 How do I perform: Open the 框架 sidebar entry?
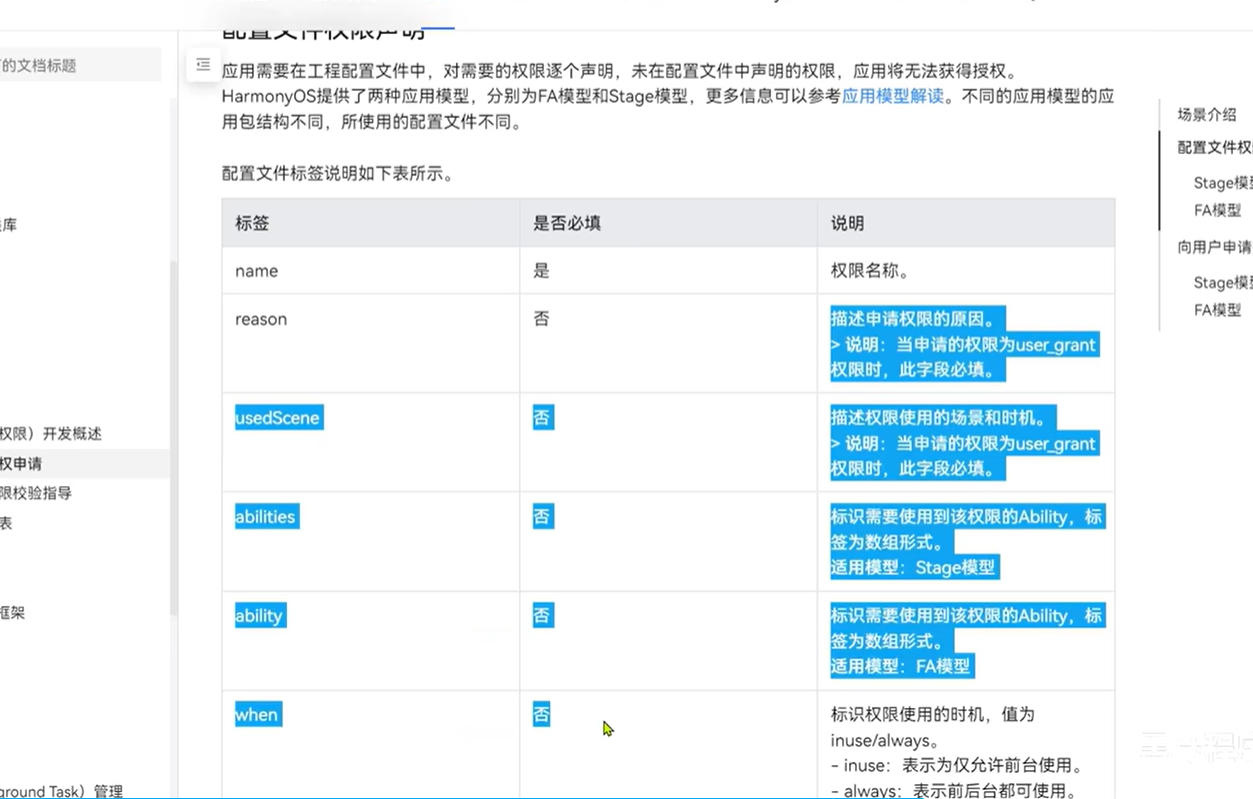(13, 613)
